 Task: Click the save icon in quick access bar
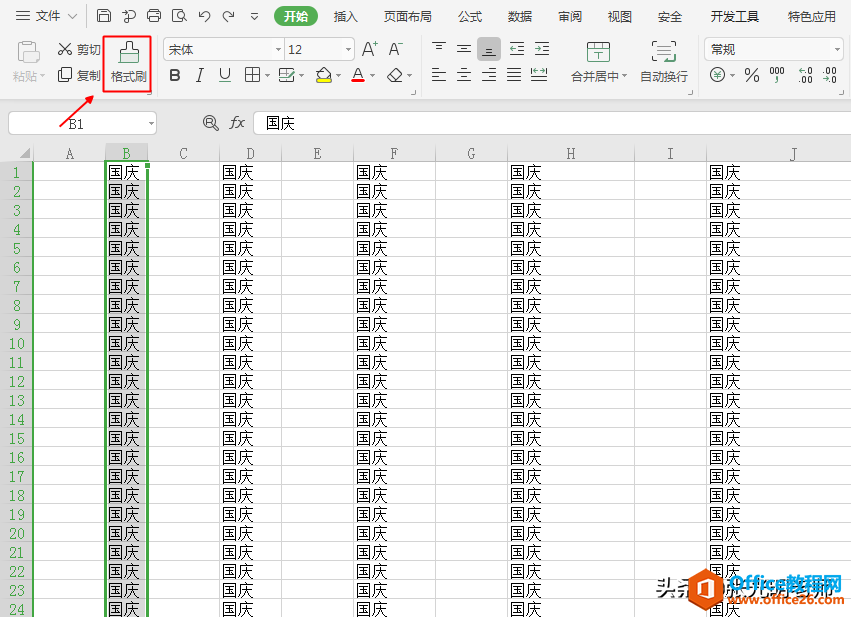click(x=104, y=16)
